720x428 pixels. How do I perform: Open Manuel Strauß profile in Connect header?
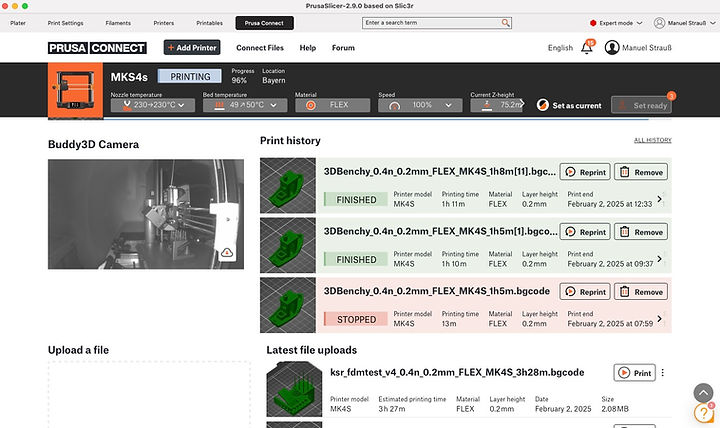tap(638, 47)
